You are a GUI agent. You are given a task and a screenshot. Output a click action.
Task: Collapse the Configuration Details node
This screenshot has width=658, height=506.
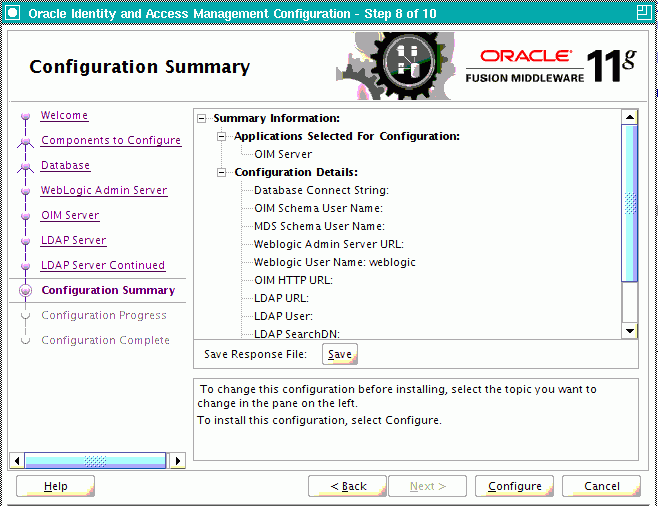click(x=222, y=172)
